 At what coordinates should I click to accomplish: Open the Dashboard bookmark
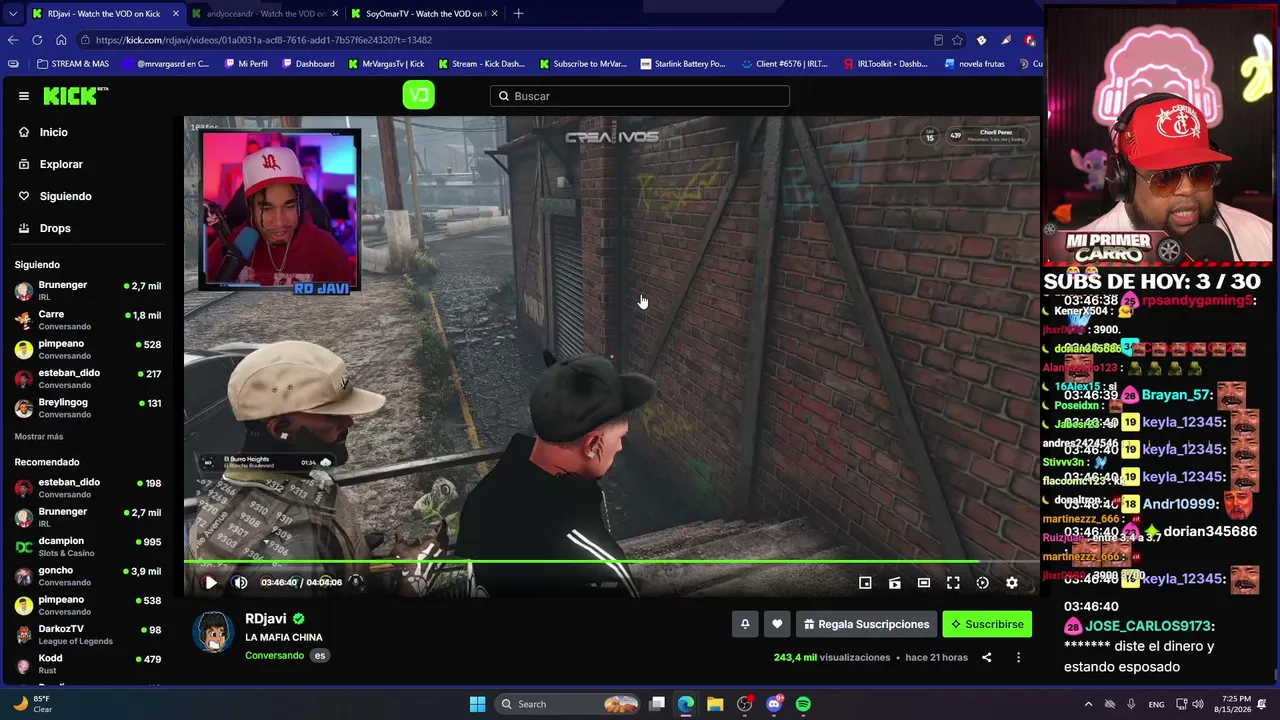[x=308, y=64]
